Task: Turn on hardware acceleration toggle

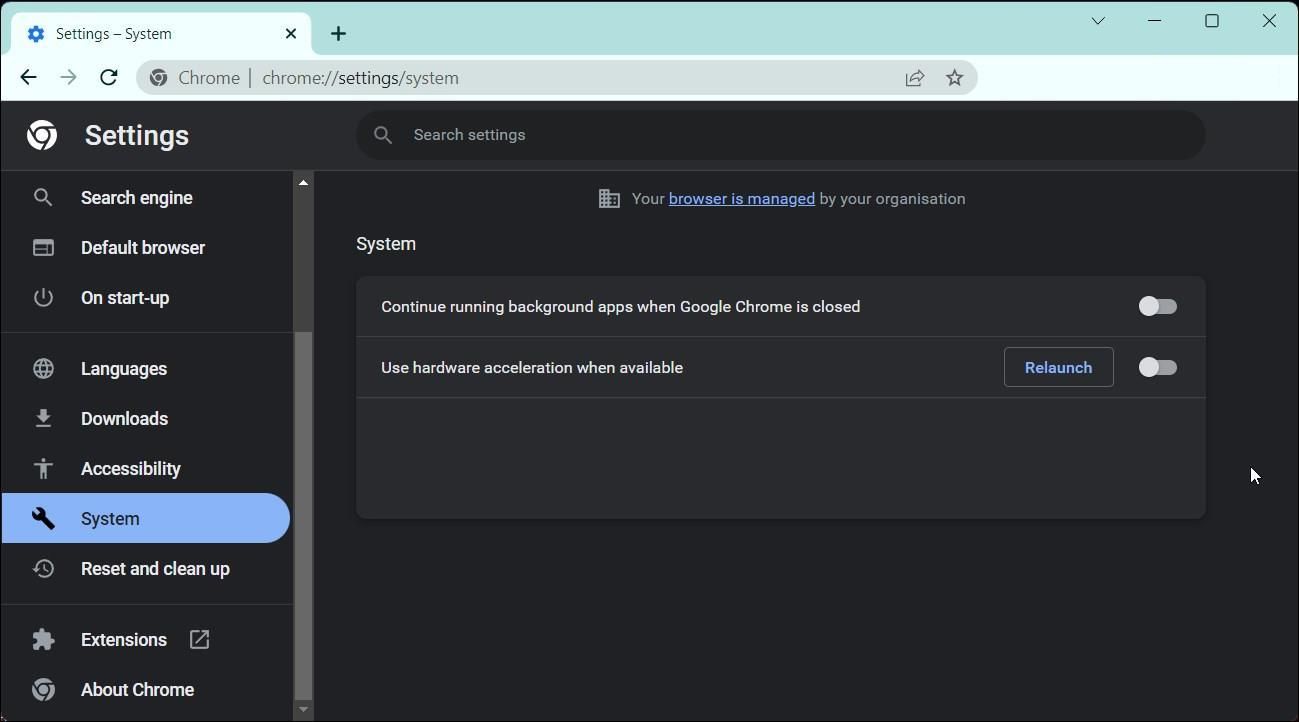Action: (1157, 367)
